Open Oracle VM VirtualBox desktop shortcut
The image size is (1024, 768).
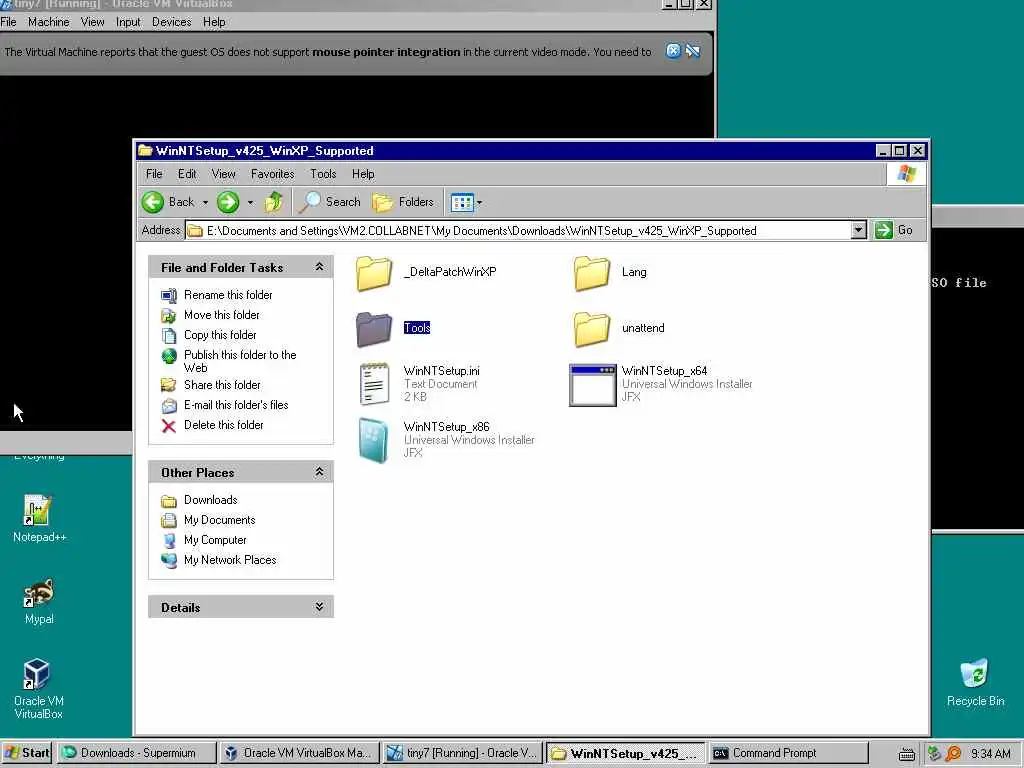(x=38, y=689)
